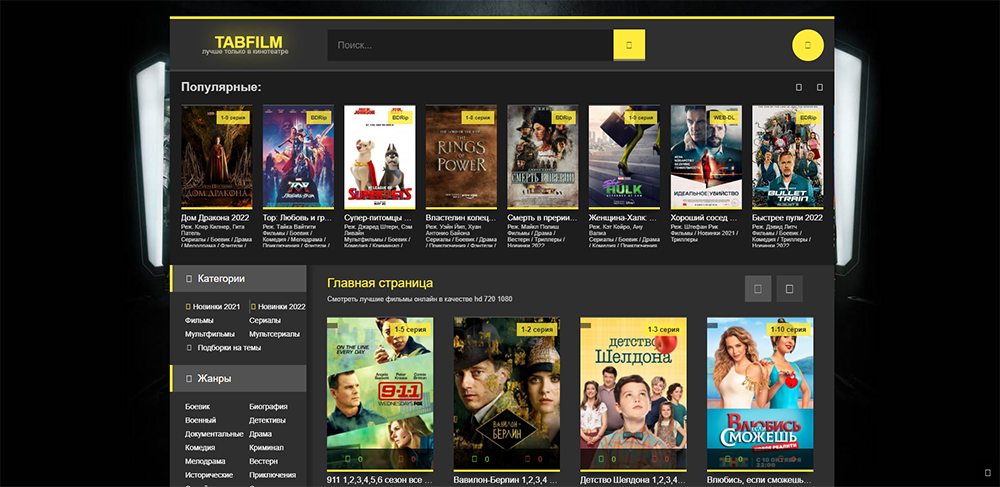Viewport: 1000px width, 487px height.
Task: Focus the Поиск search field
Action: (470, 45)
